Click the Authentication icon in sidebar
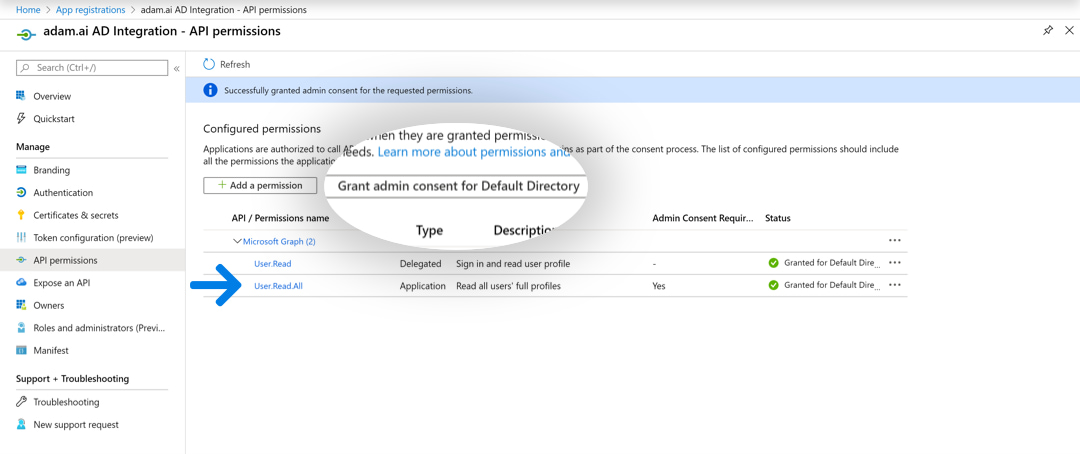 tap(21, 192)
